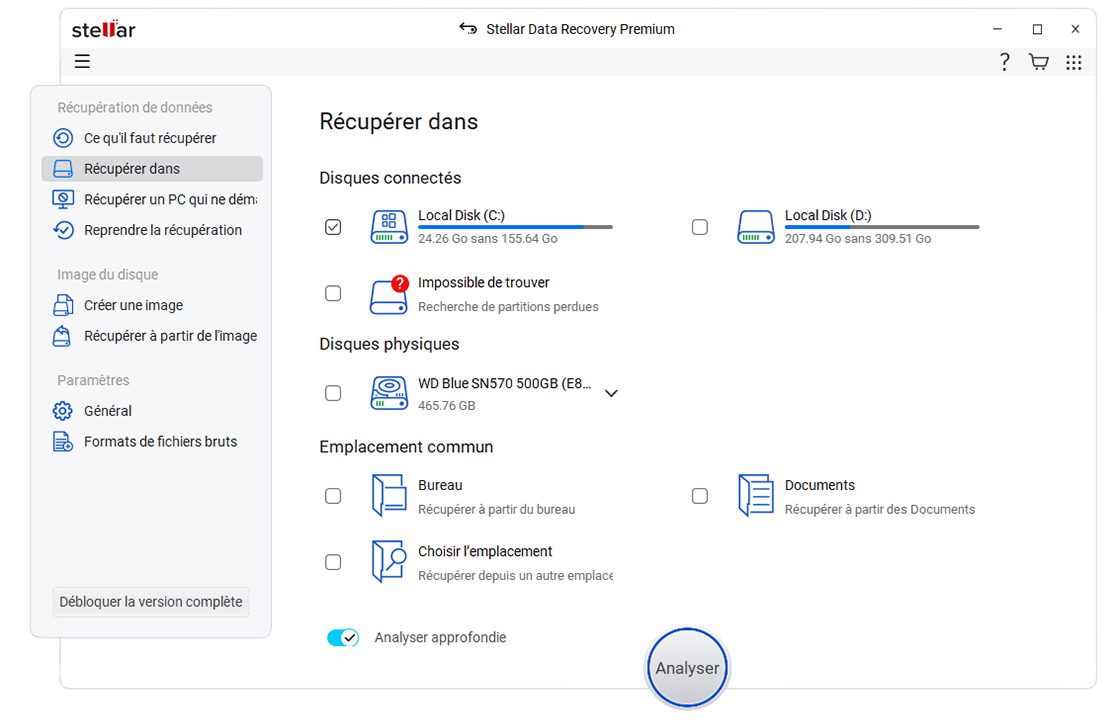1118x723 pixels.
Task: Toggle the Analyser approfondie switch
Action: [x=343, y=637]
